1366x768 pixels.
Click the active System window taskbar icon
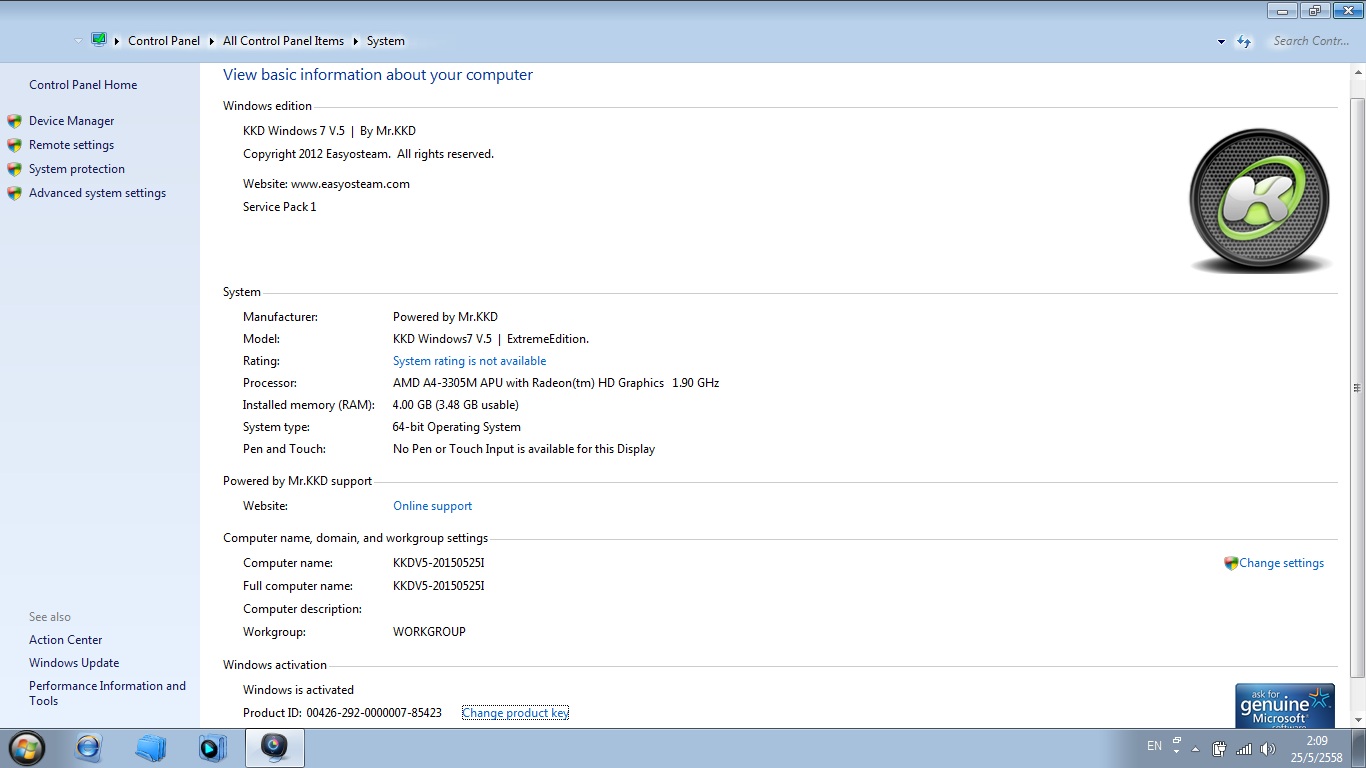tap(274, 747)
